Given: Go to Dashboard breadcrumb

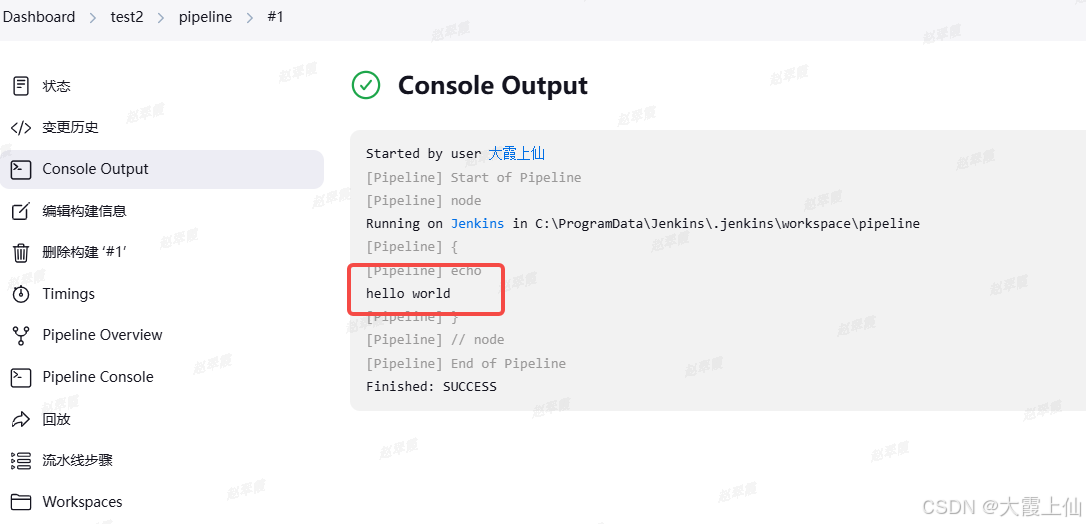Looking at the screenshot, I should 39,17.
